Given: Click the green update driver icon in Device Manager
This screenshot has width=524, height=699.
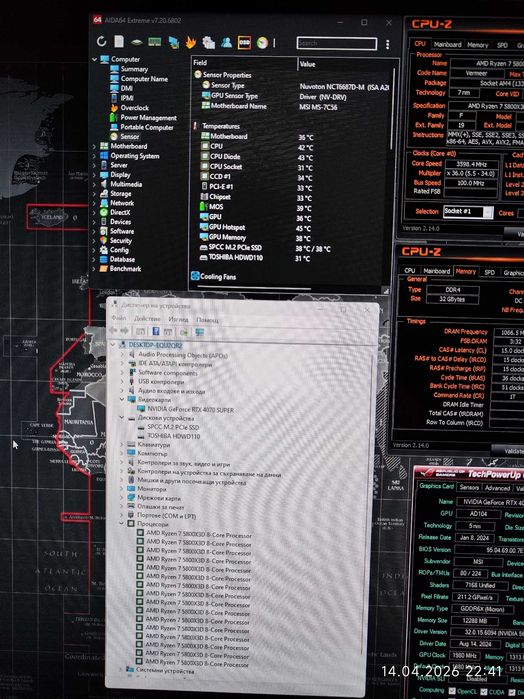Looking at the screenshot, I should point(184,332).
